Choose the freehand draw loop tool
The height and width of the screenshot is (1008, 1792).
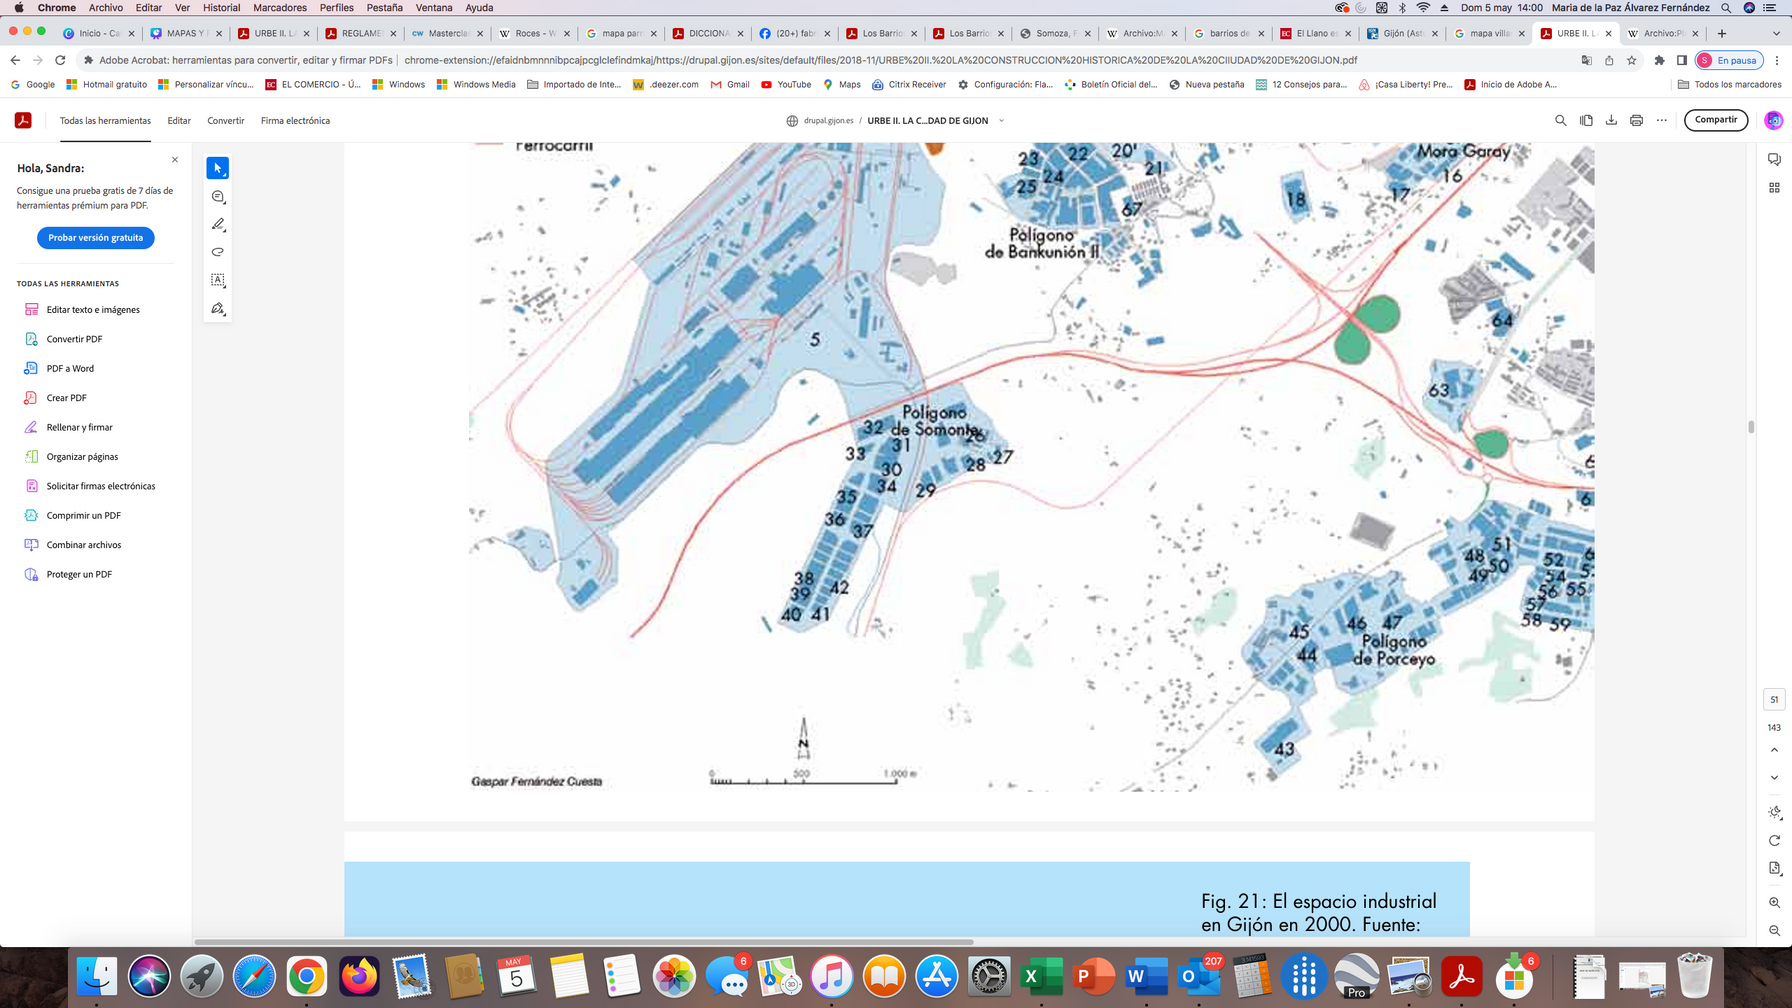218,252
